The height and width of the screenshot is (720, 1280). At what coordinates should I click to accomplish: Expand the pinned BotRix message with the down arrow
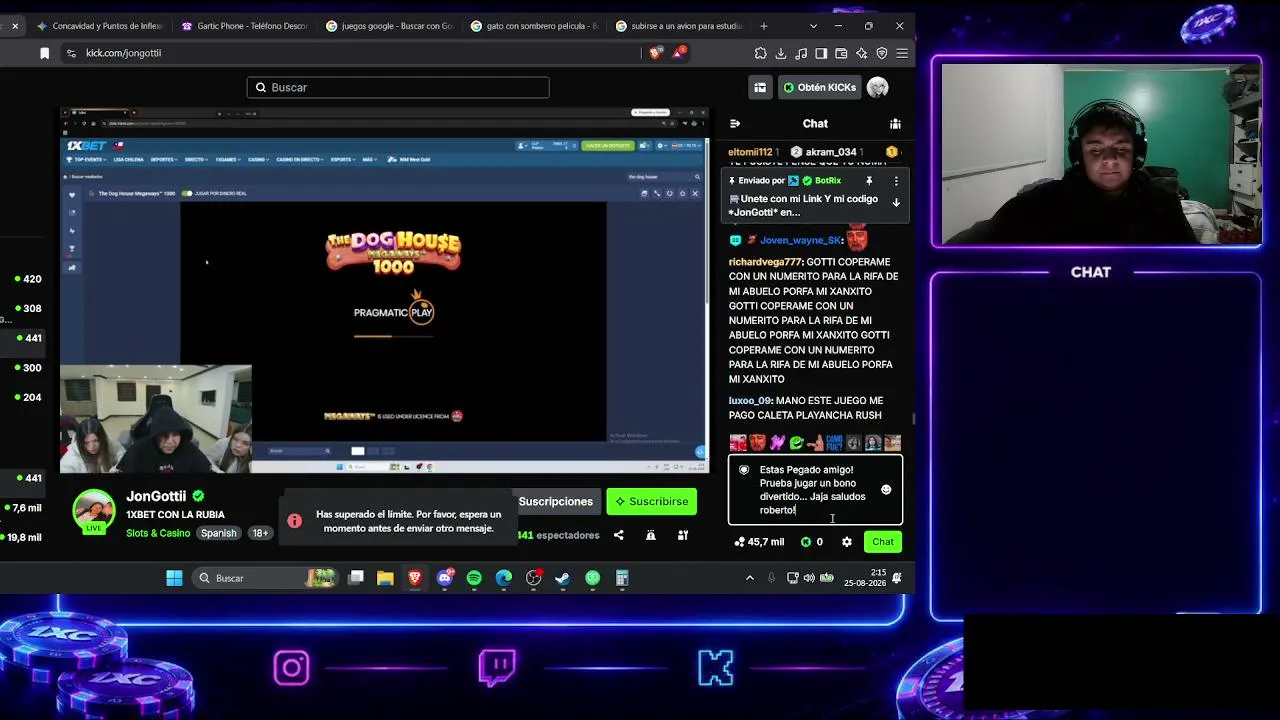pos(896,203)
